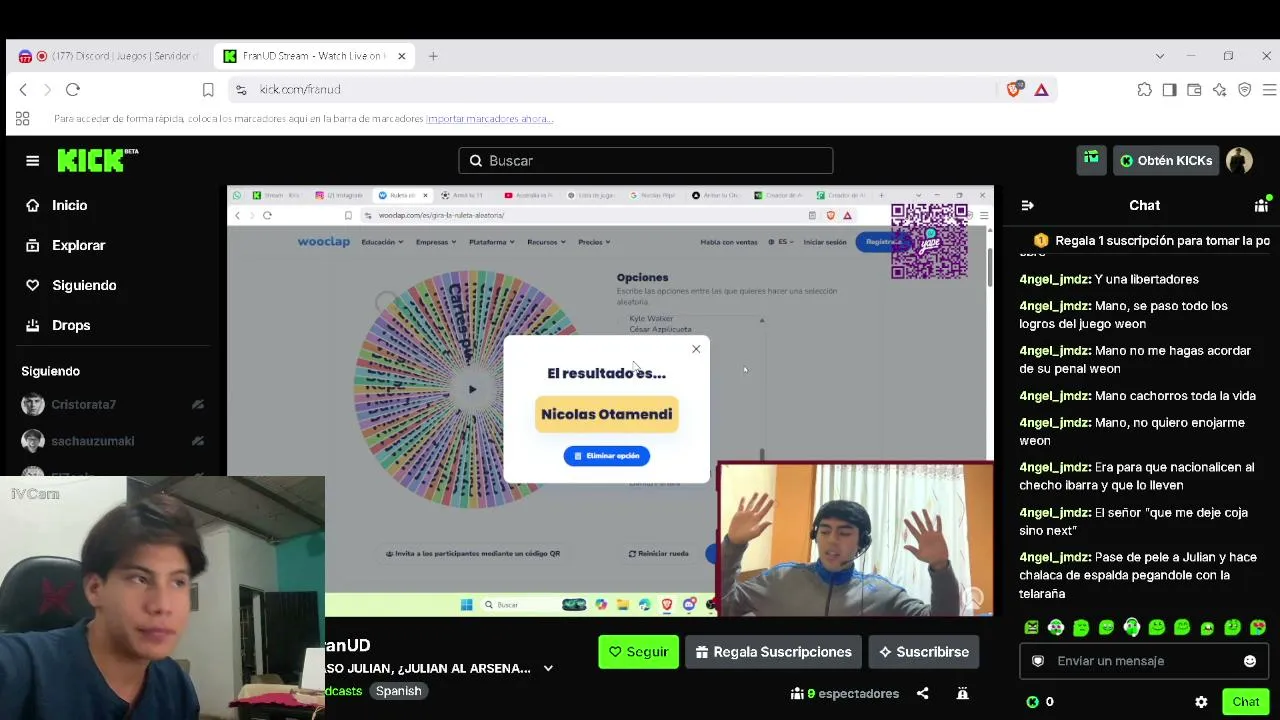Focus the Enviar un mensaje chat input

click(1144, 661)
